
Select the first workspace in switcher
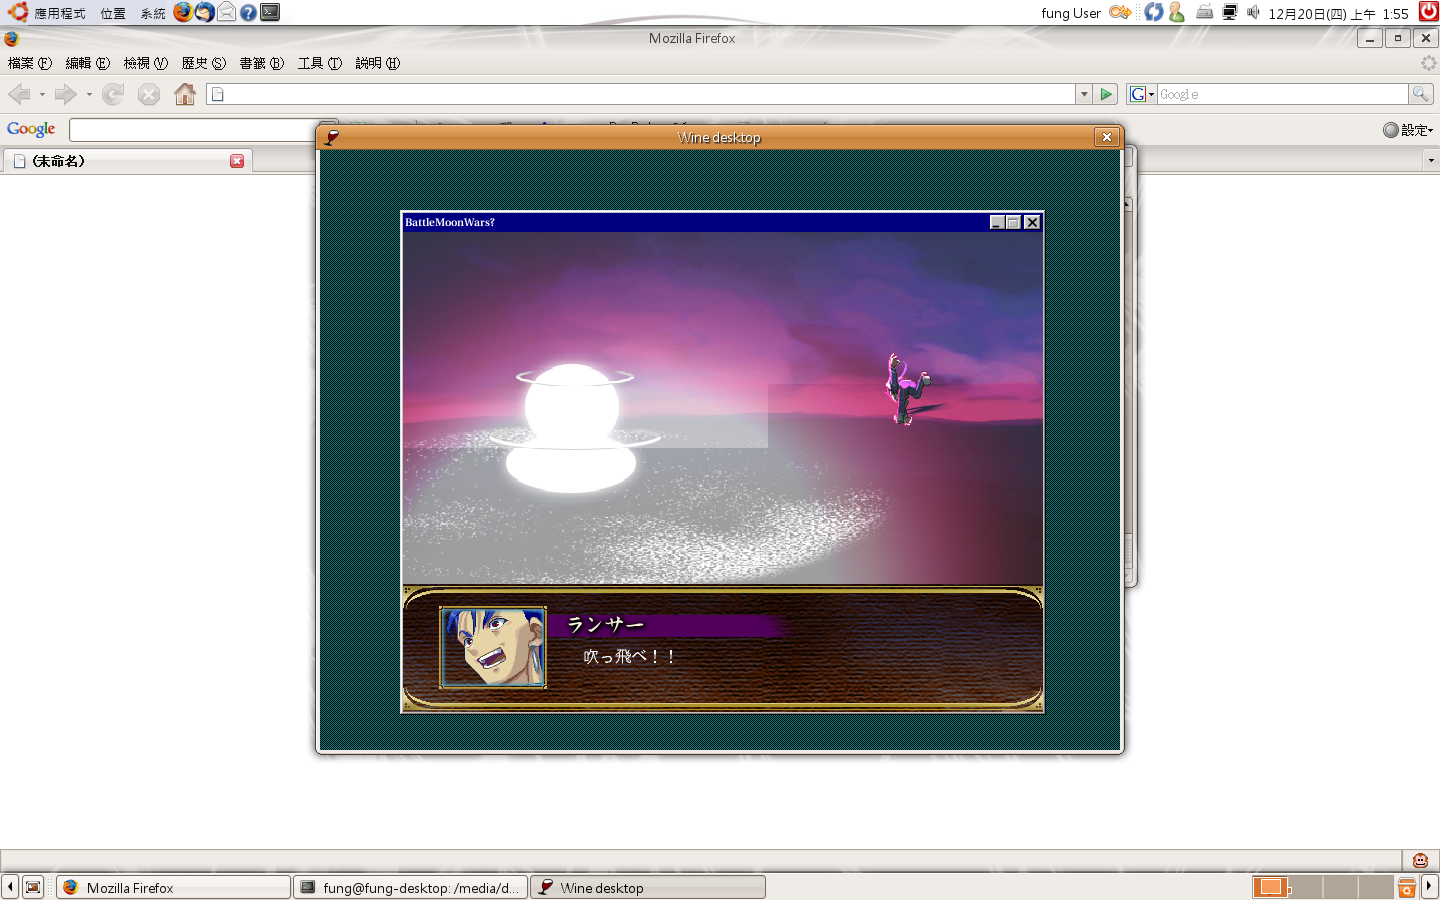click(1269, 887)
